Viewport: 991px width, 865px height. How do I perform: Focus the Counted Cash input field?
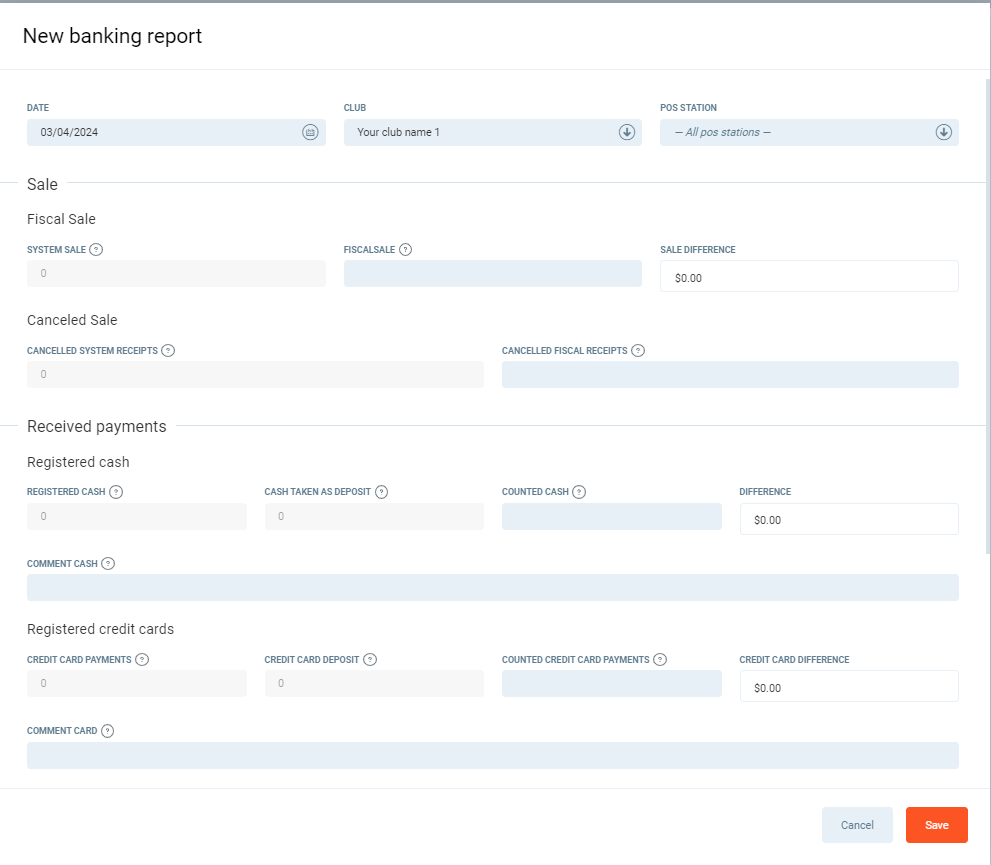coord(611,517)
